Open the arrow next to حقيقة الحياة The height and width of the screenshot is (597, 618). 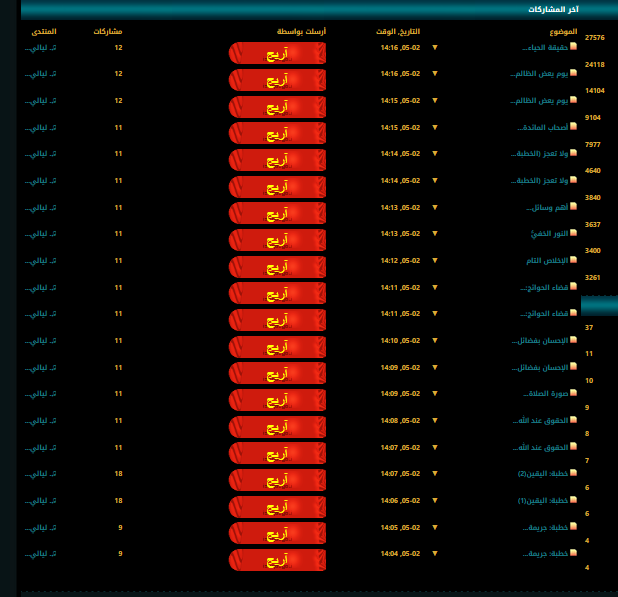coord(435,47)
